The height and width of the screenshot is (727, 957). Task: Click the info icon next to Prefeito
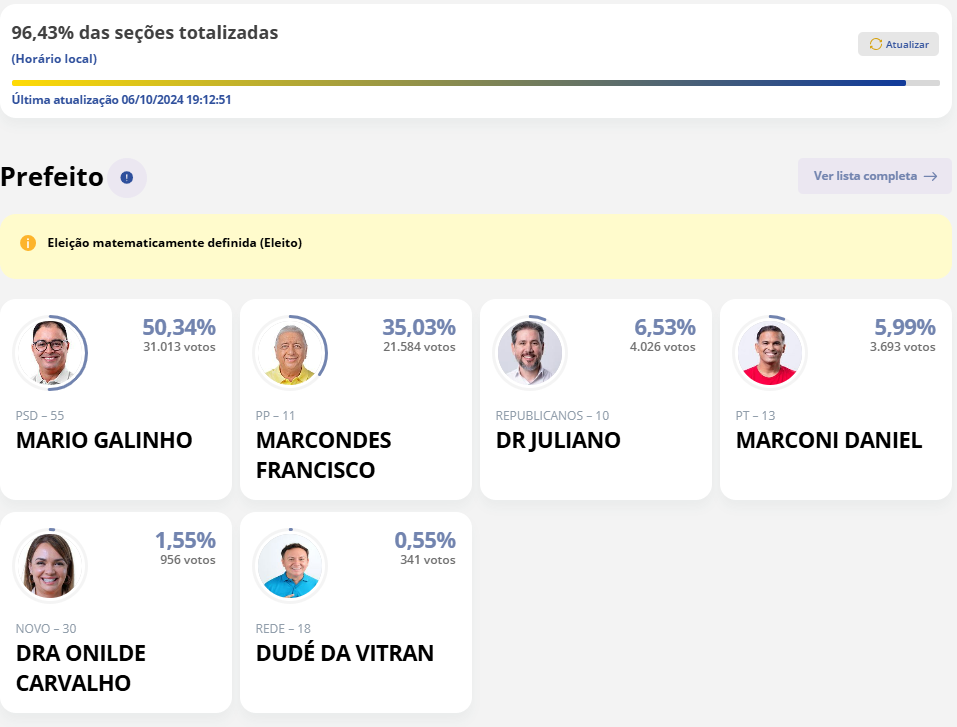(126, 178)
